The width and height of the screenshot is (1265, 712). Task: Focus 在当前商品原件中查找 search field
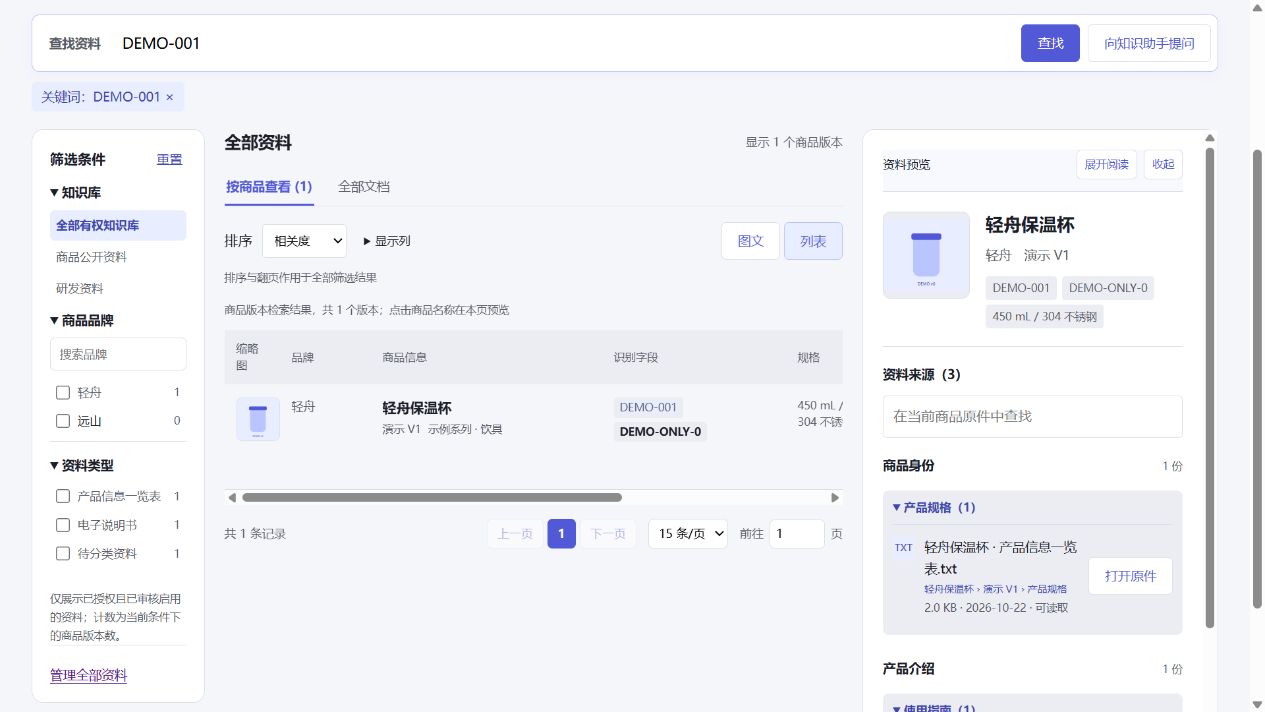[x=1033, y=416]
